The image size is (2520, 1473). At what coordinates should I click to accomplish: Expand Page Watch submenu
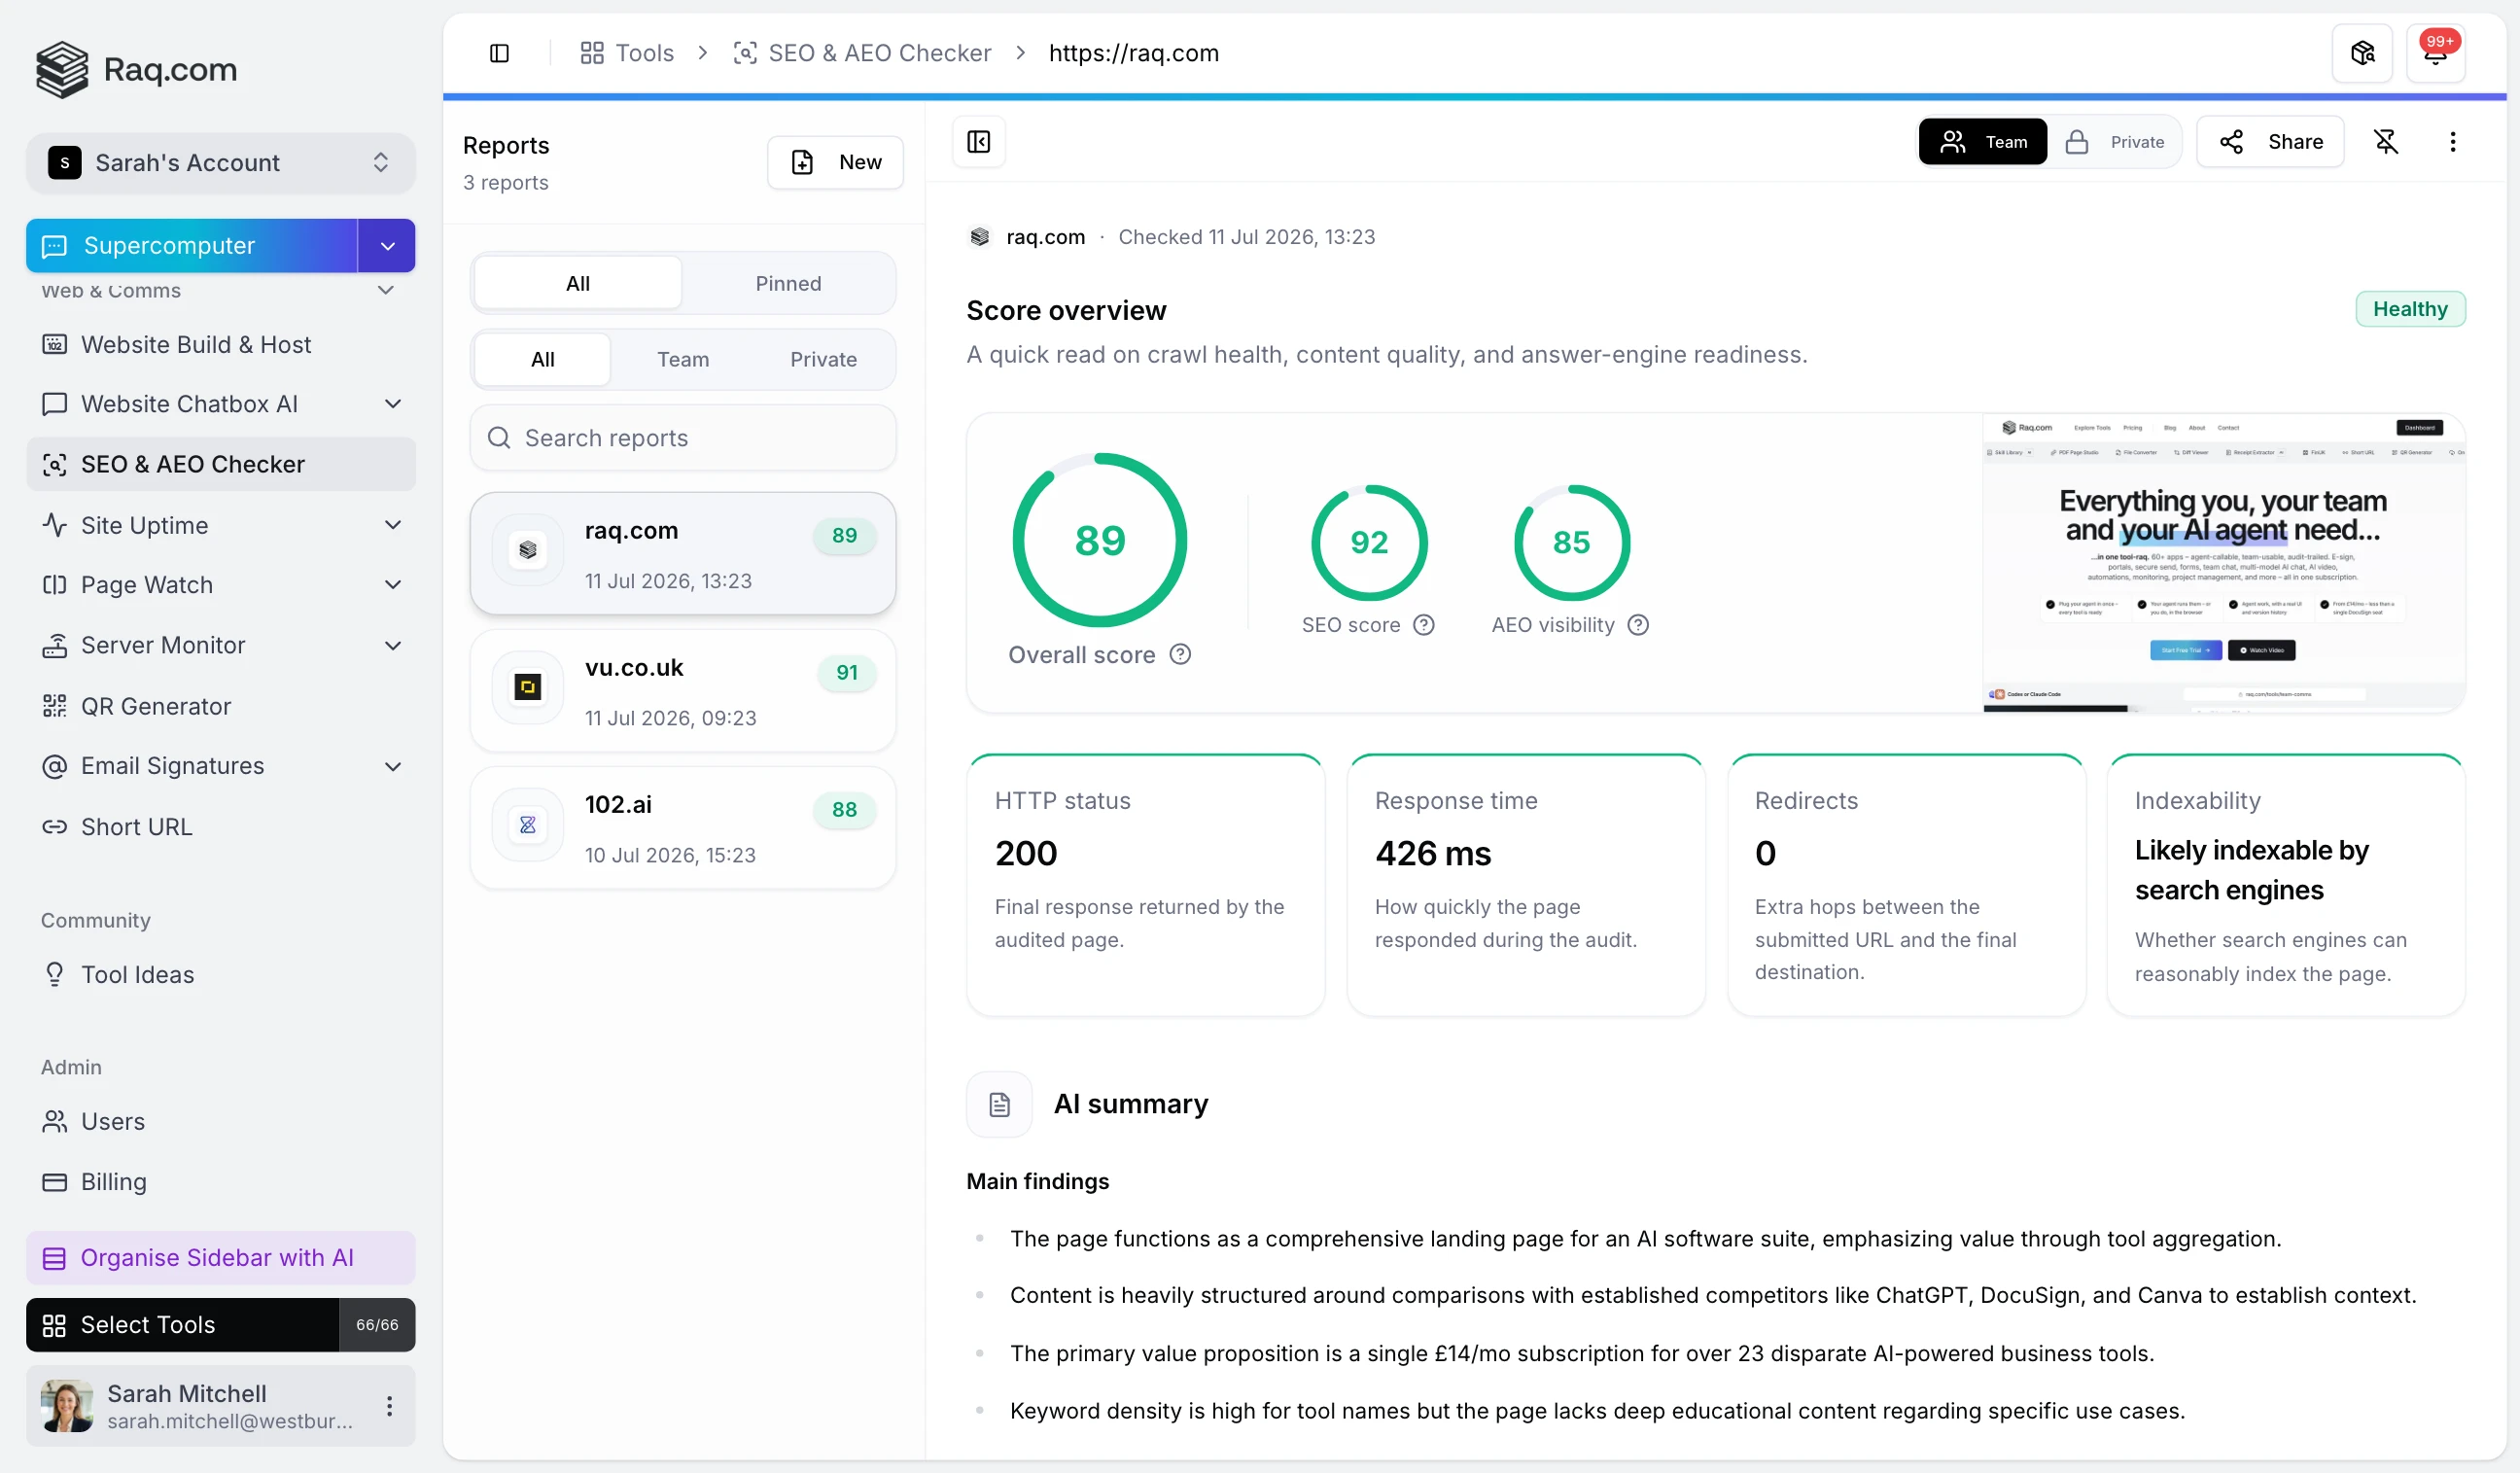[x=393, y=585]
